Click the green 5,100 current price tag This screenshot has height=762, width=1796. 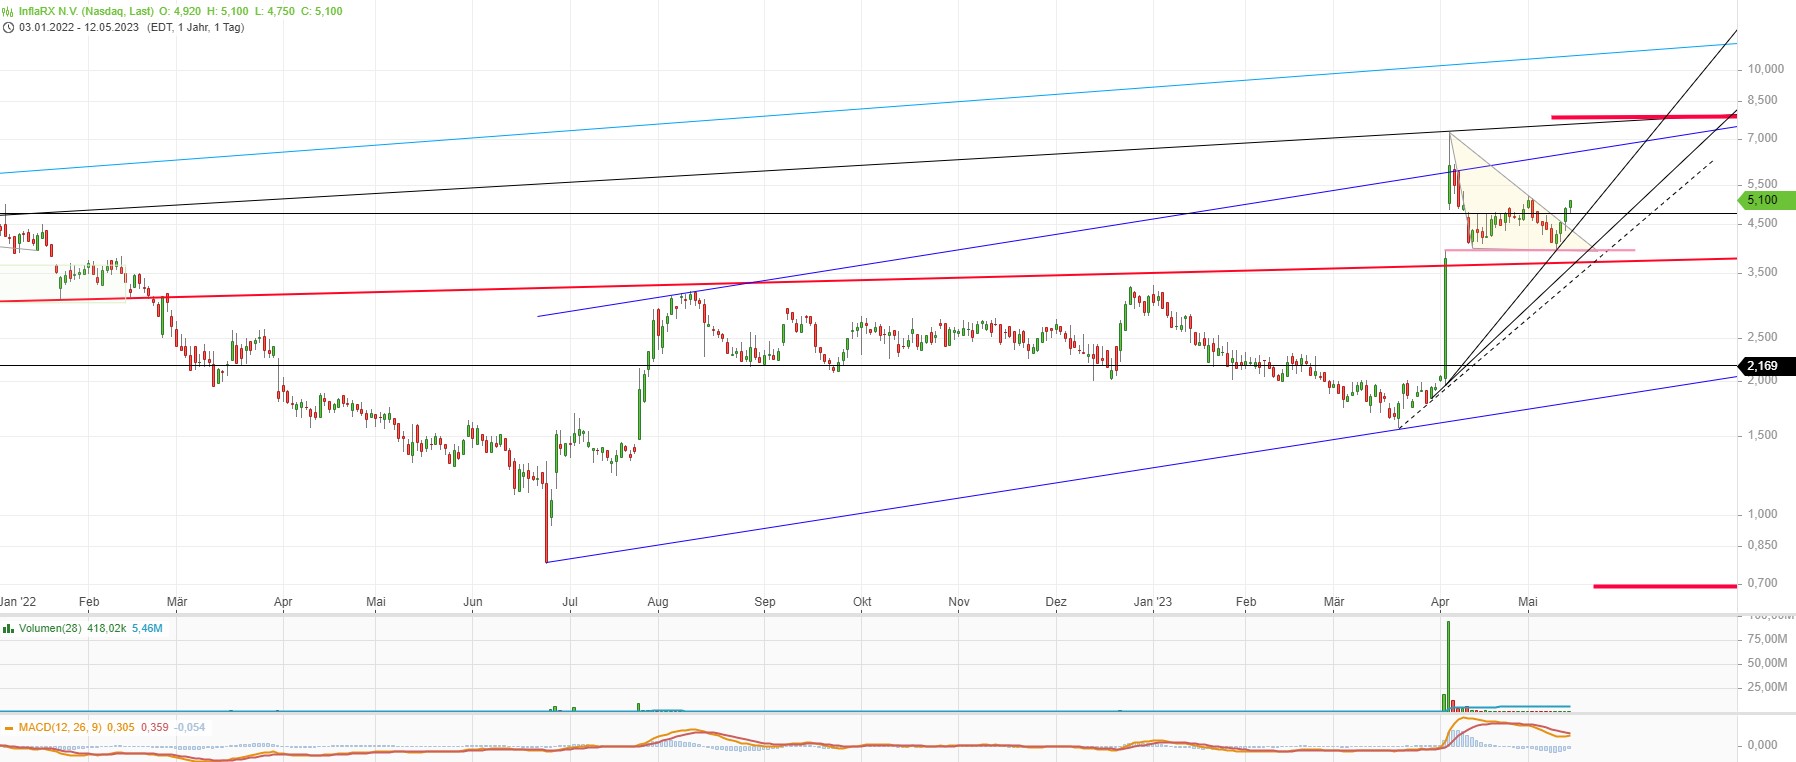[x=1766, y=200]
